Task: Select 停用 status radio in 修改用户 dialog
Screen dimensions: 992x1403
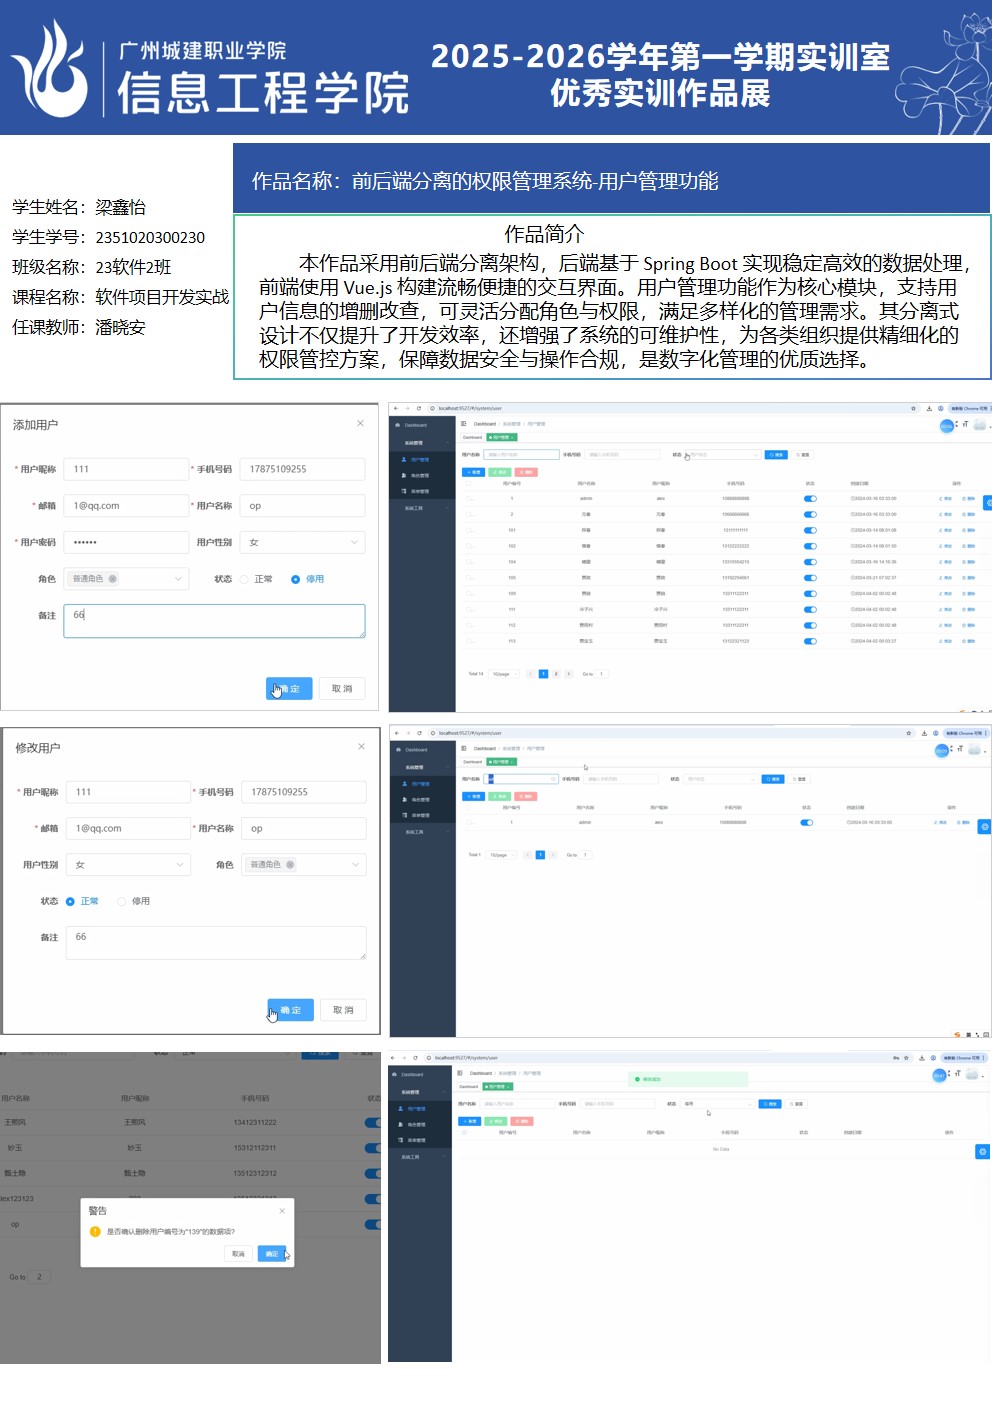Action: pyautogui.click(x=122, y=901)
